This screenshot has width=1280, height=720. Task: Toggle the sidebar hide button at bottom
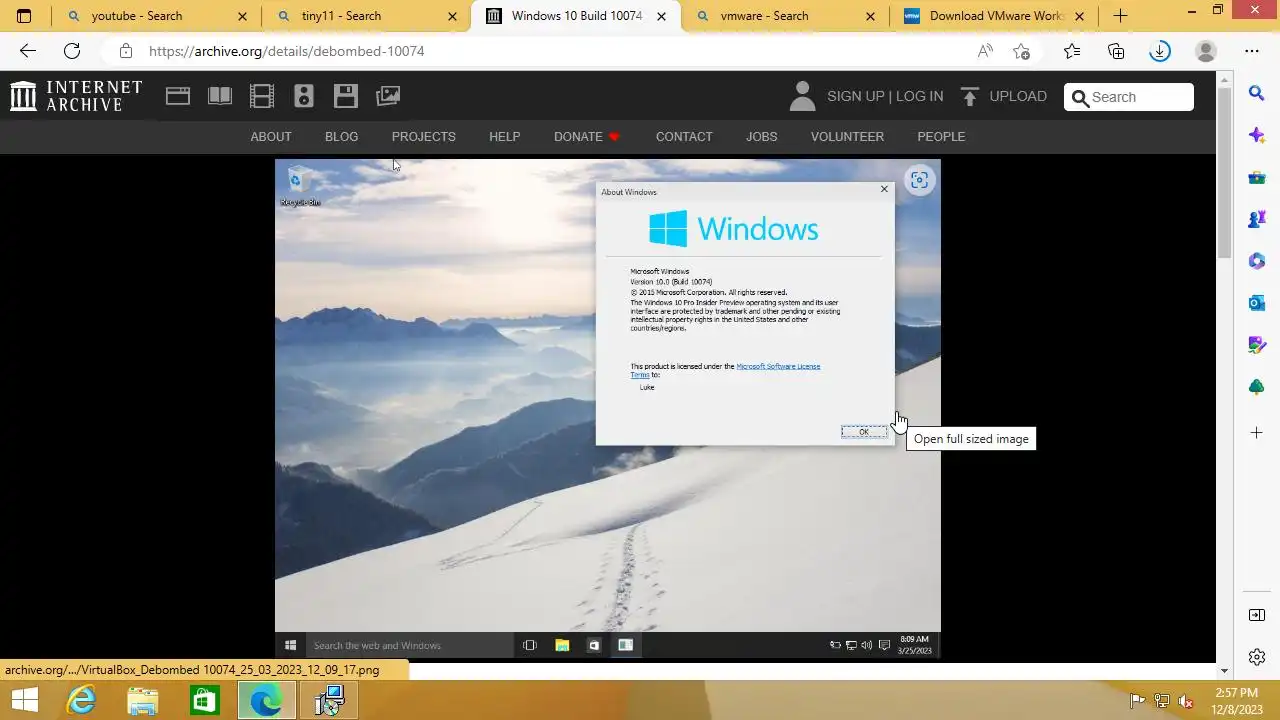(x=1257, y=615)
